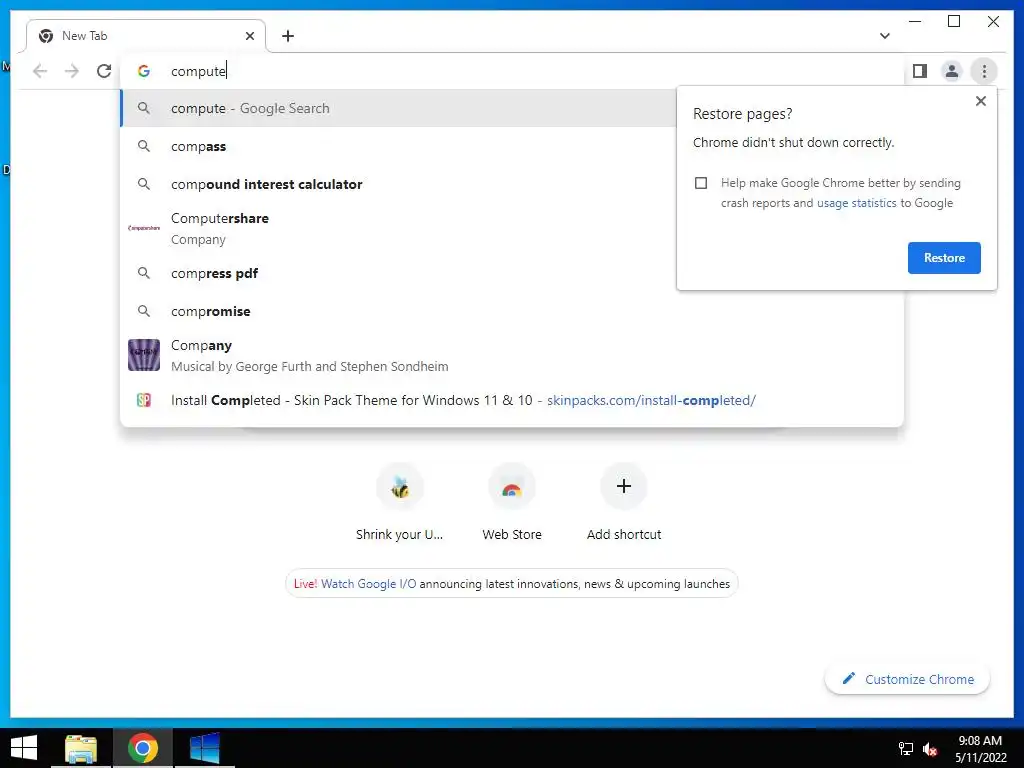Choose Company musical suggestion

pyautogui.click(x=512, y=355)
